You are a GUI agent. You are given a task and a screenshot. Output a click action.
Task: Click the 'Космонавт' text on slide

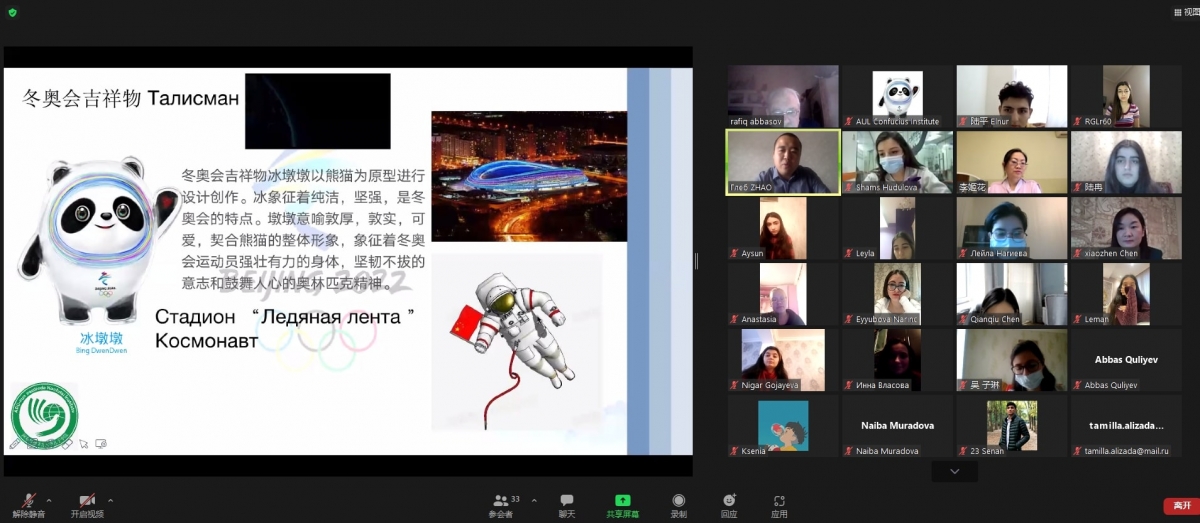point(207,341)
